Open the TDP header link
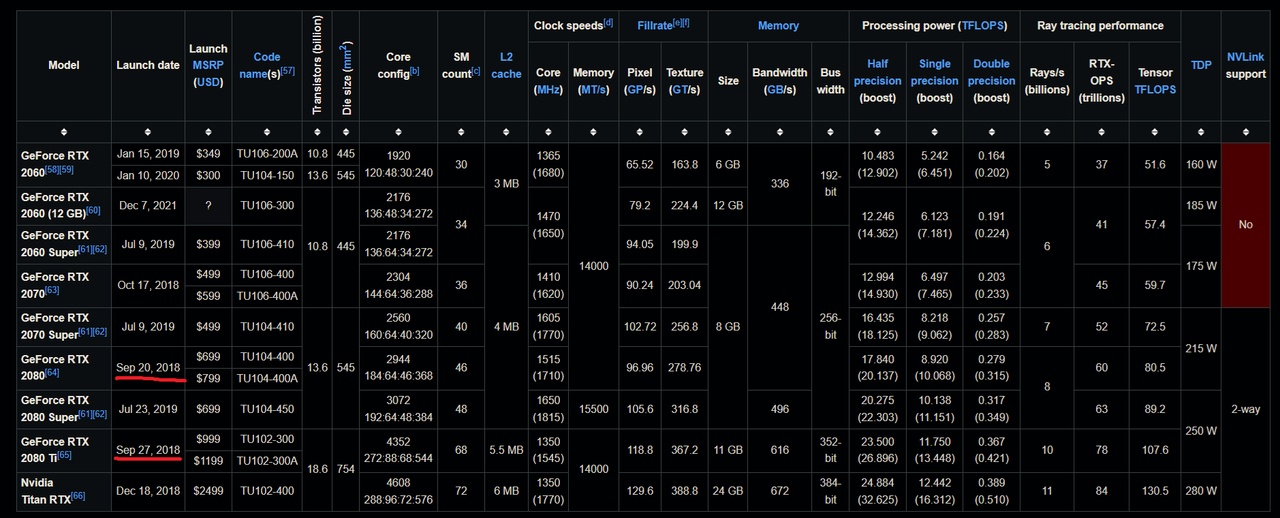Screen dimensions: 1280x518 click(1201, 65)
